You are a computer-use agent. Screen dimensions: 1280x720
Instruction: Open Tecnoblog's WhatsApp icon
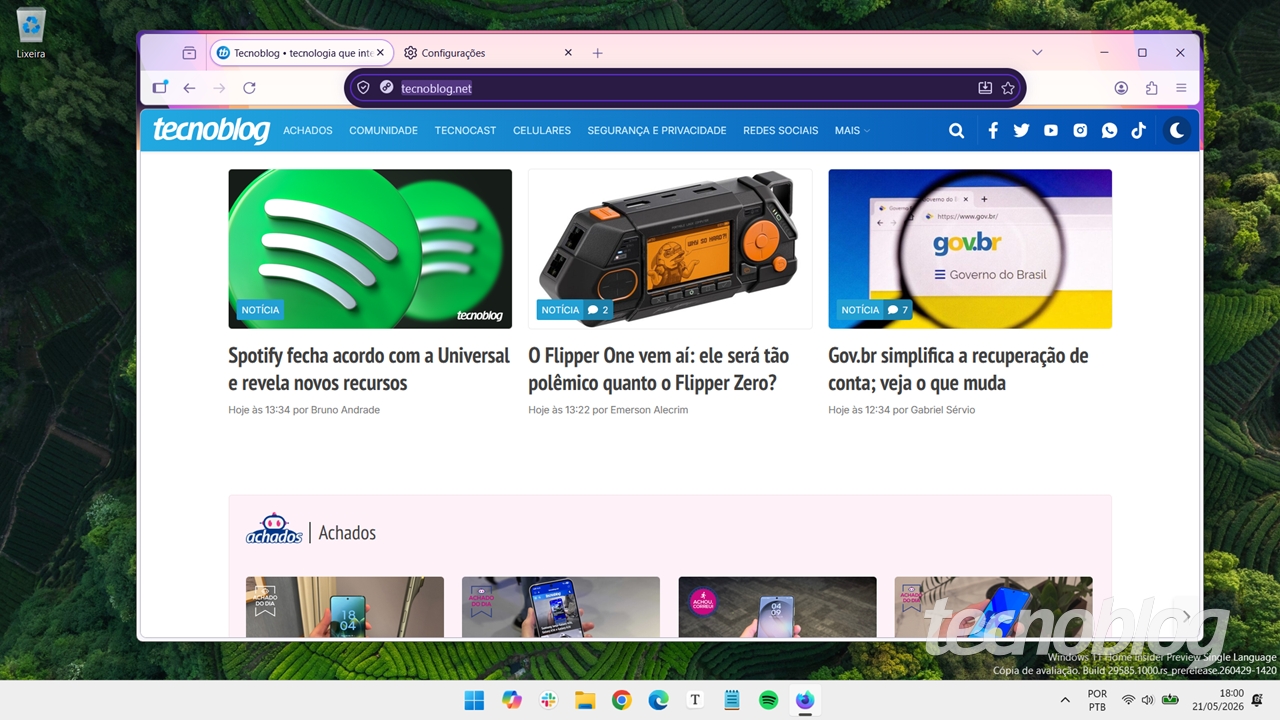(1109, 130)
